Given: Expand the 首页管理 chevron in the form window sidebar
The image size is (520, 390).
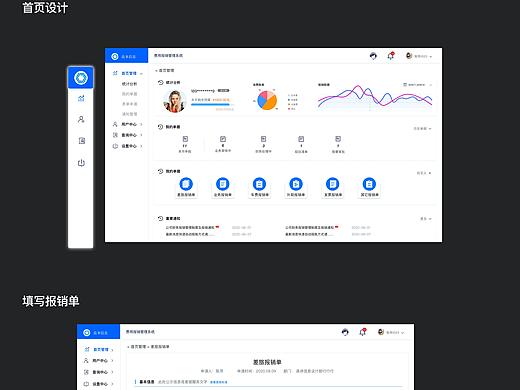Looking at the screenshot, I should 112,350.
